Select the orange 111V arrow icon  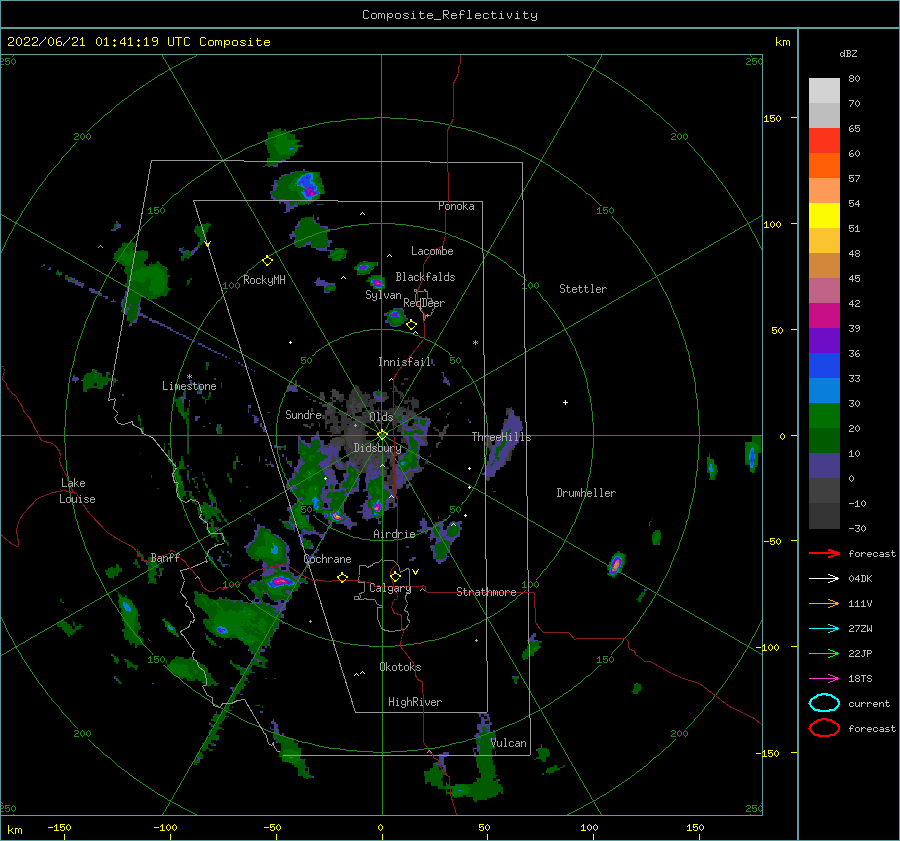pyautogui.click(x=824, y=603)
